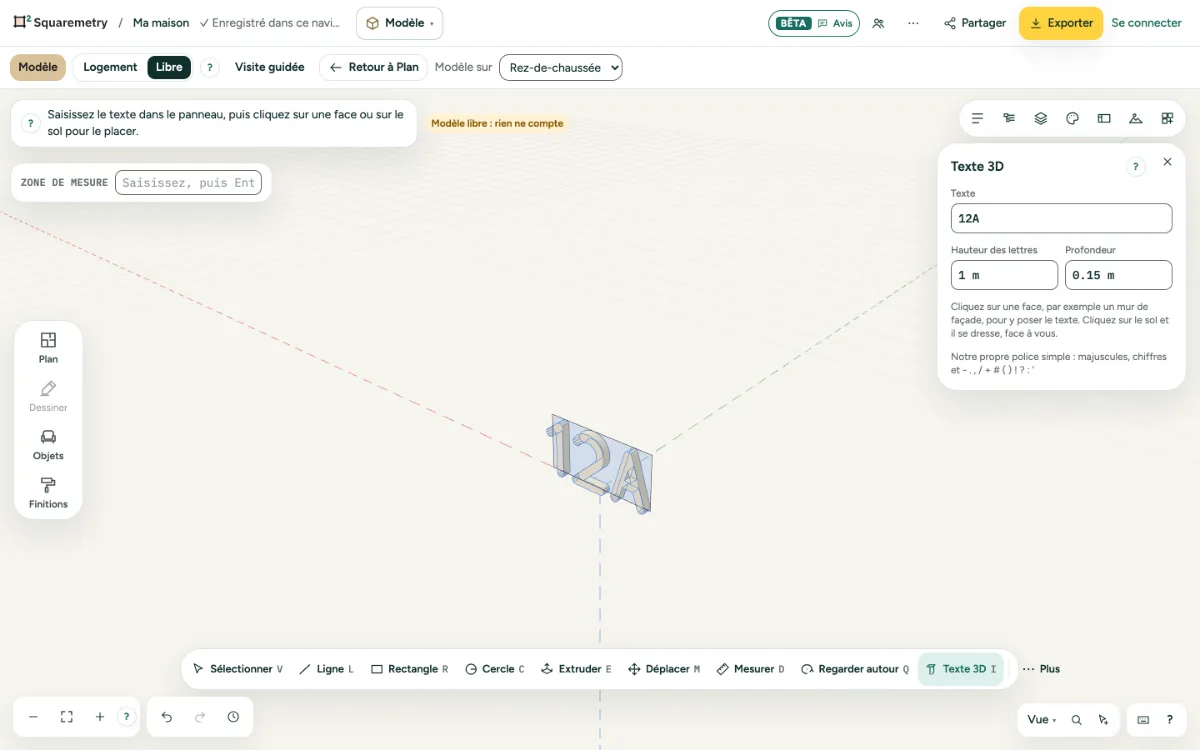The height and width of the screenshot is (750, 1200).
Task: Open the Rez-de-chaussée floor dropdown
Action: click(x=561, y=67)
